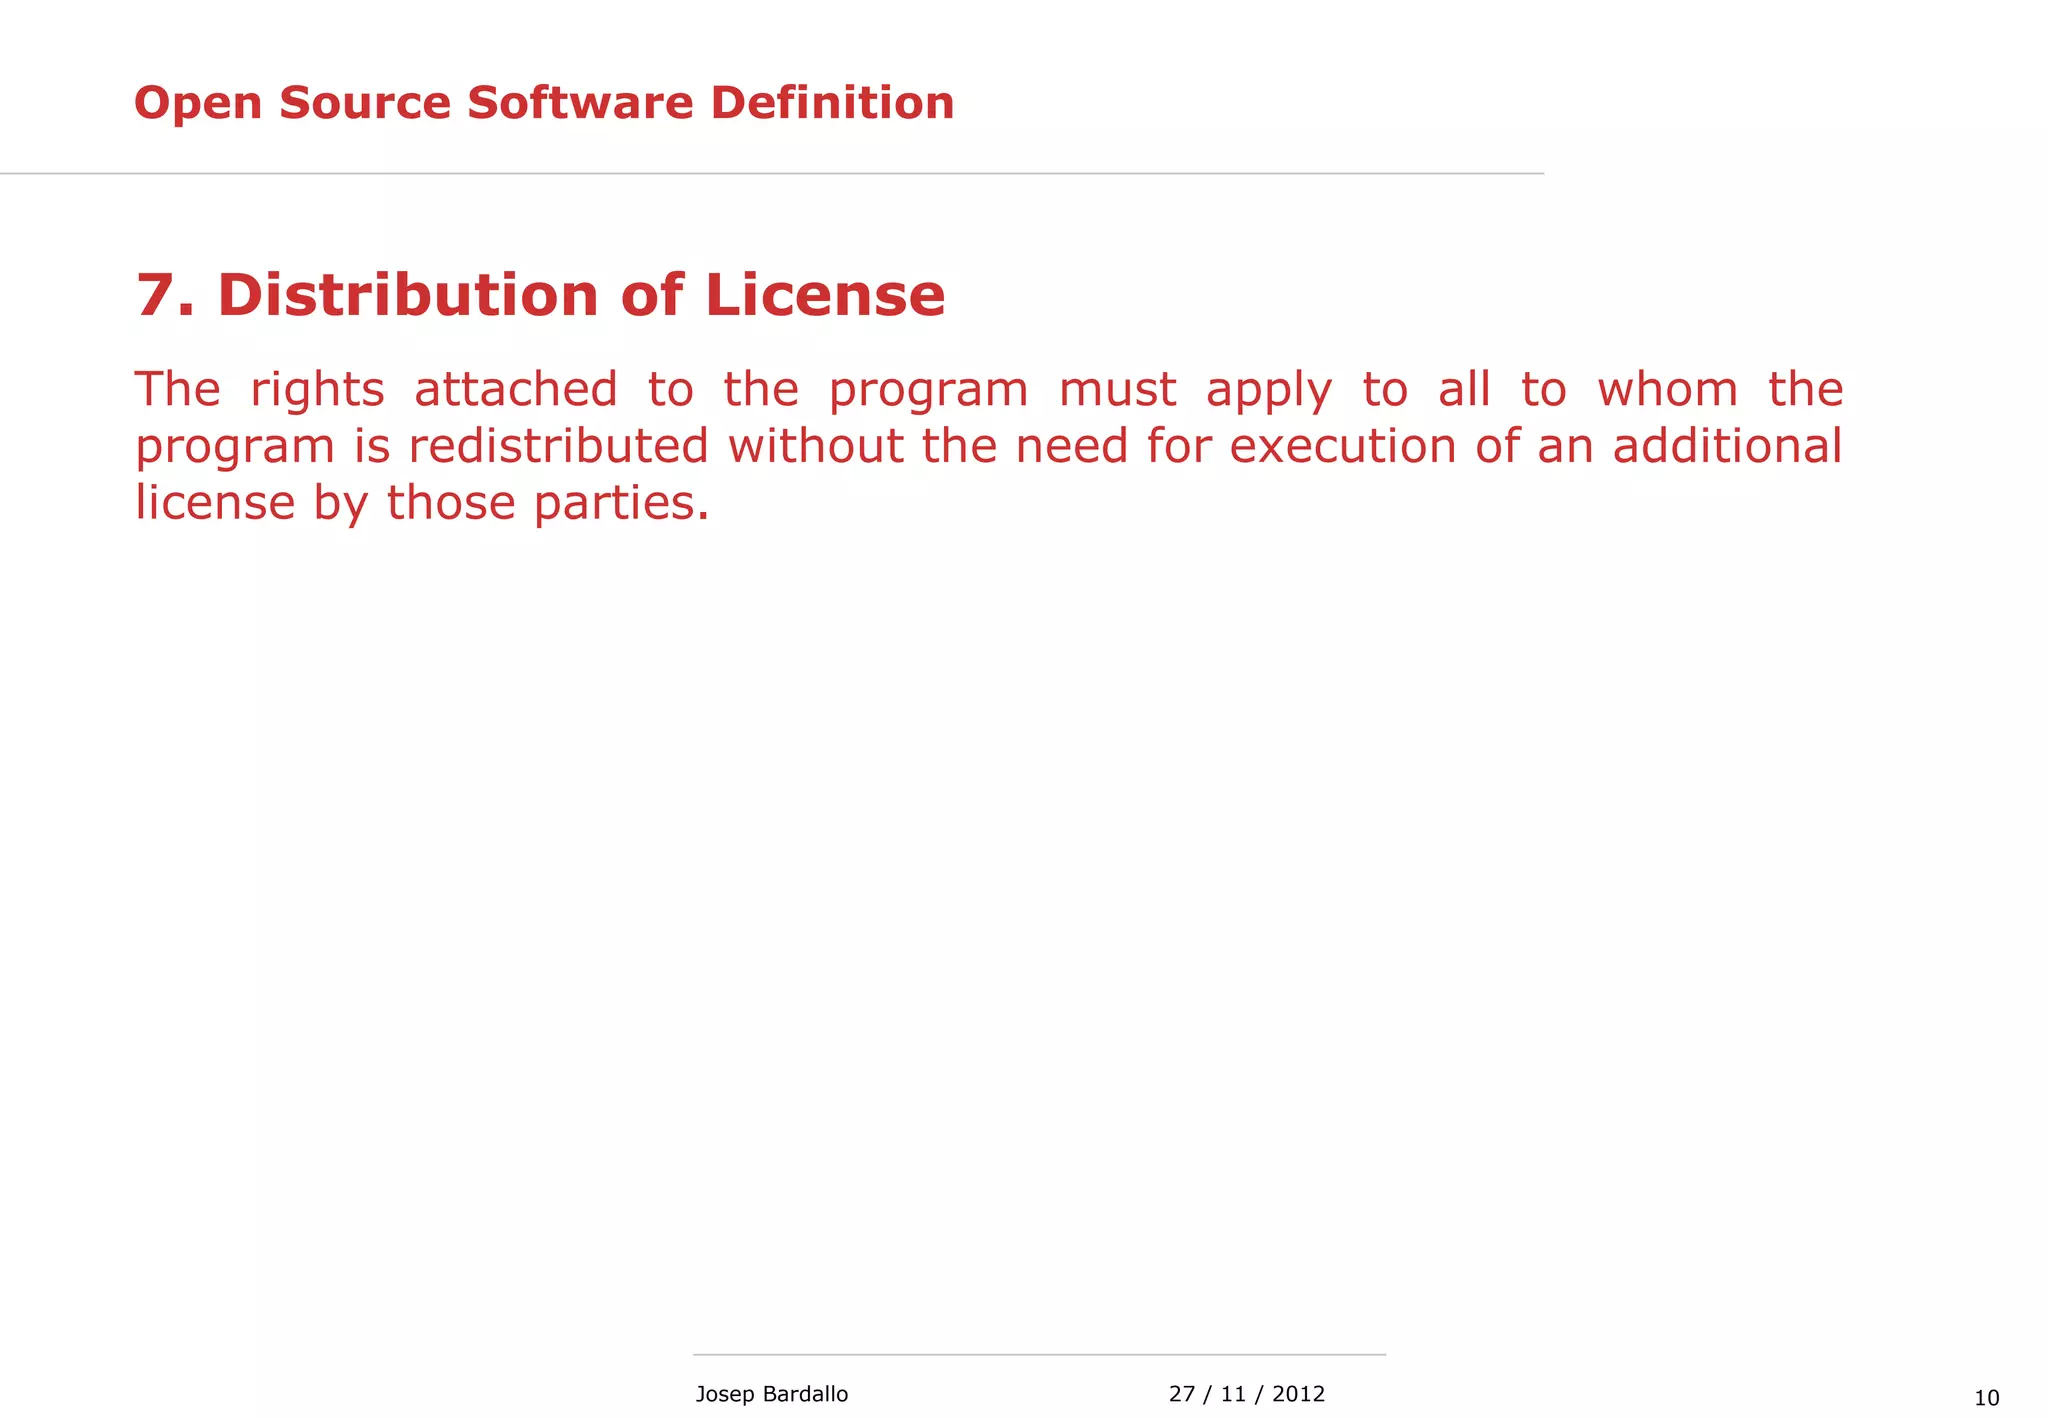Select the '7. Distribution of License' heading

pos(540,295)
